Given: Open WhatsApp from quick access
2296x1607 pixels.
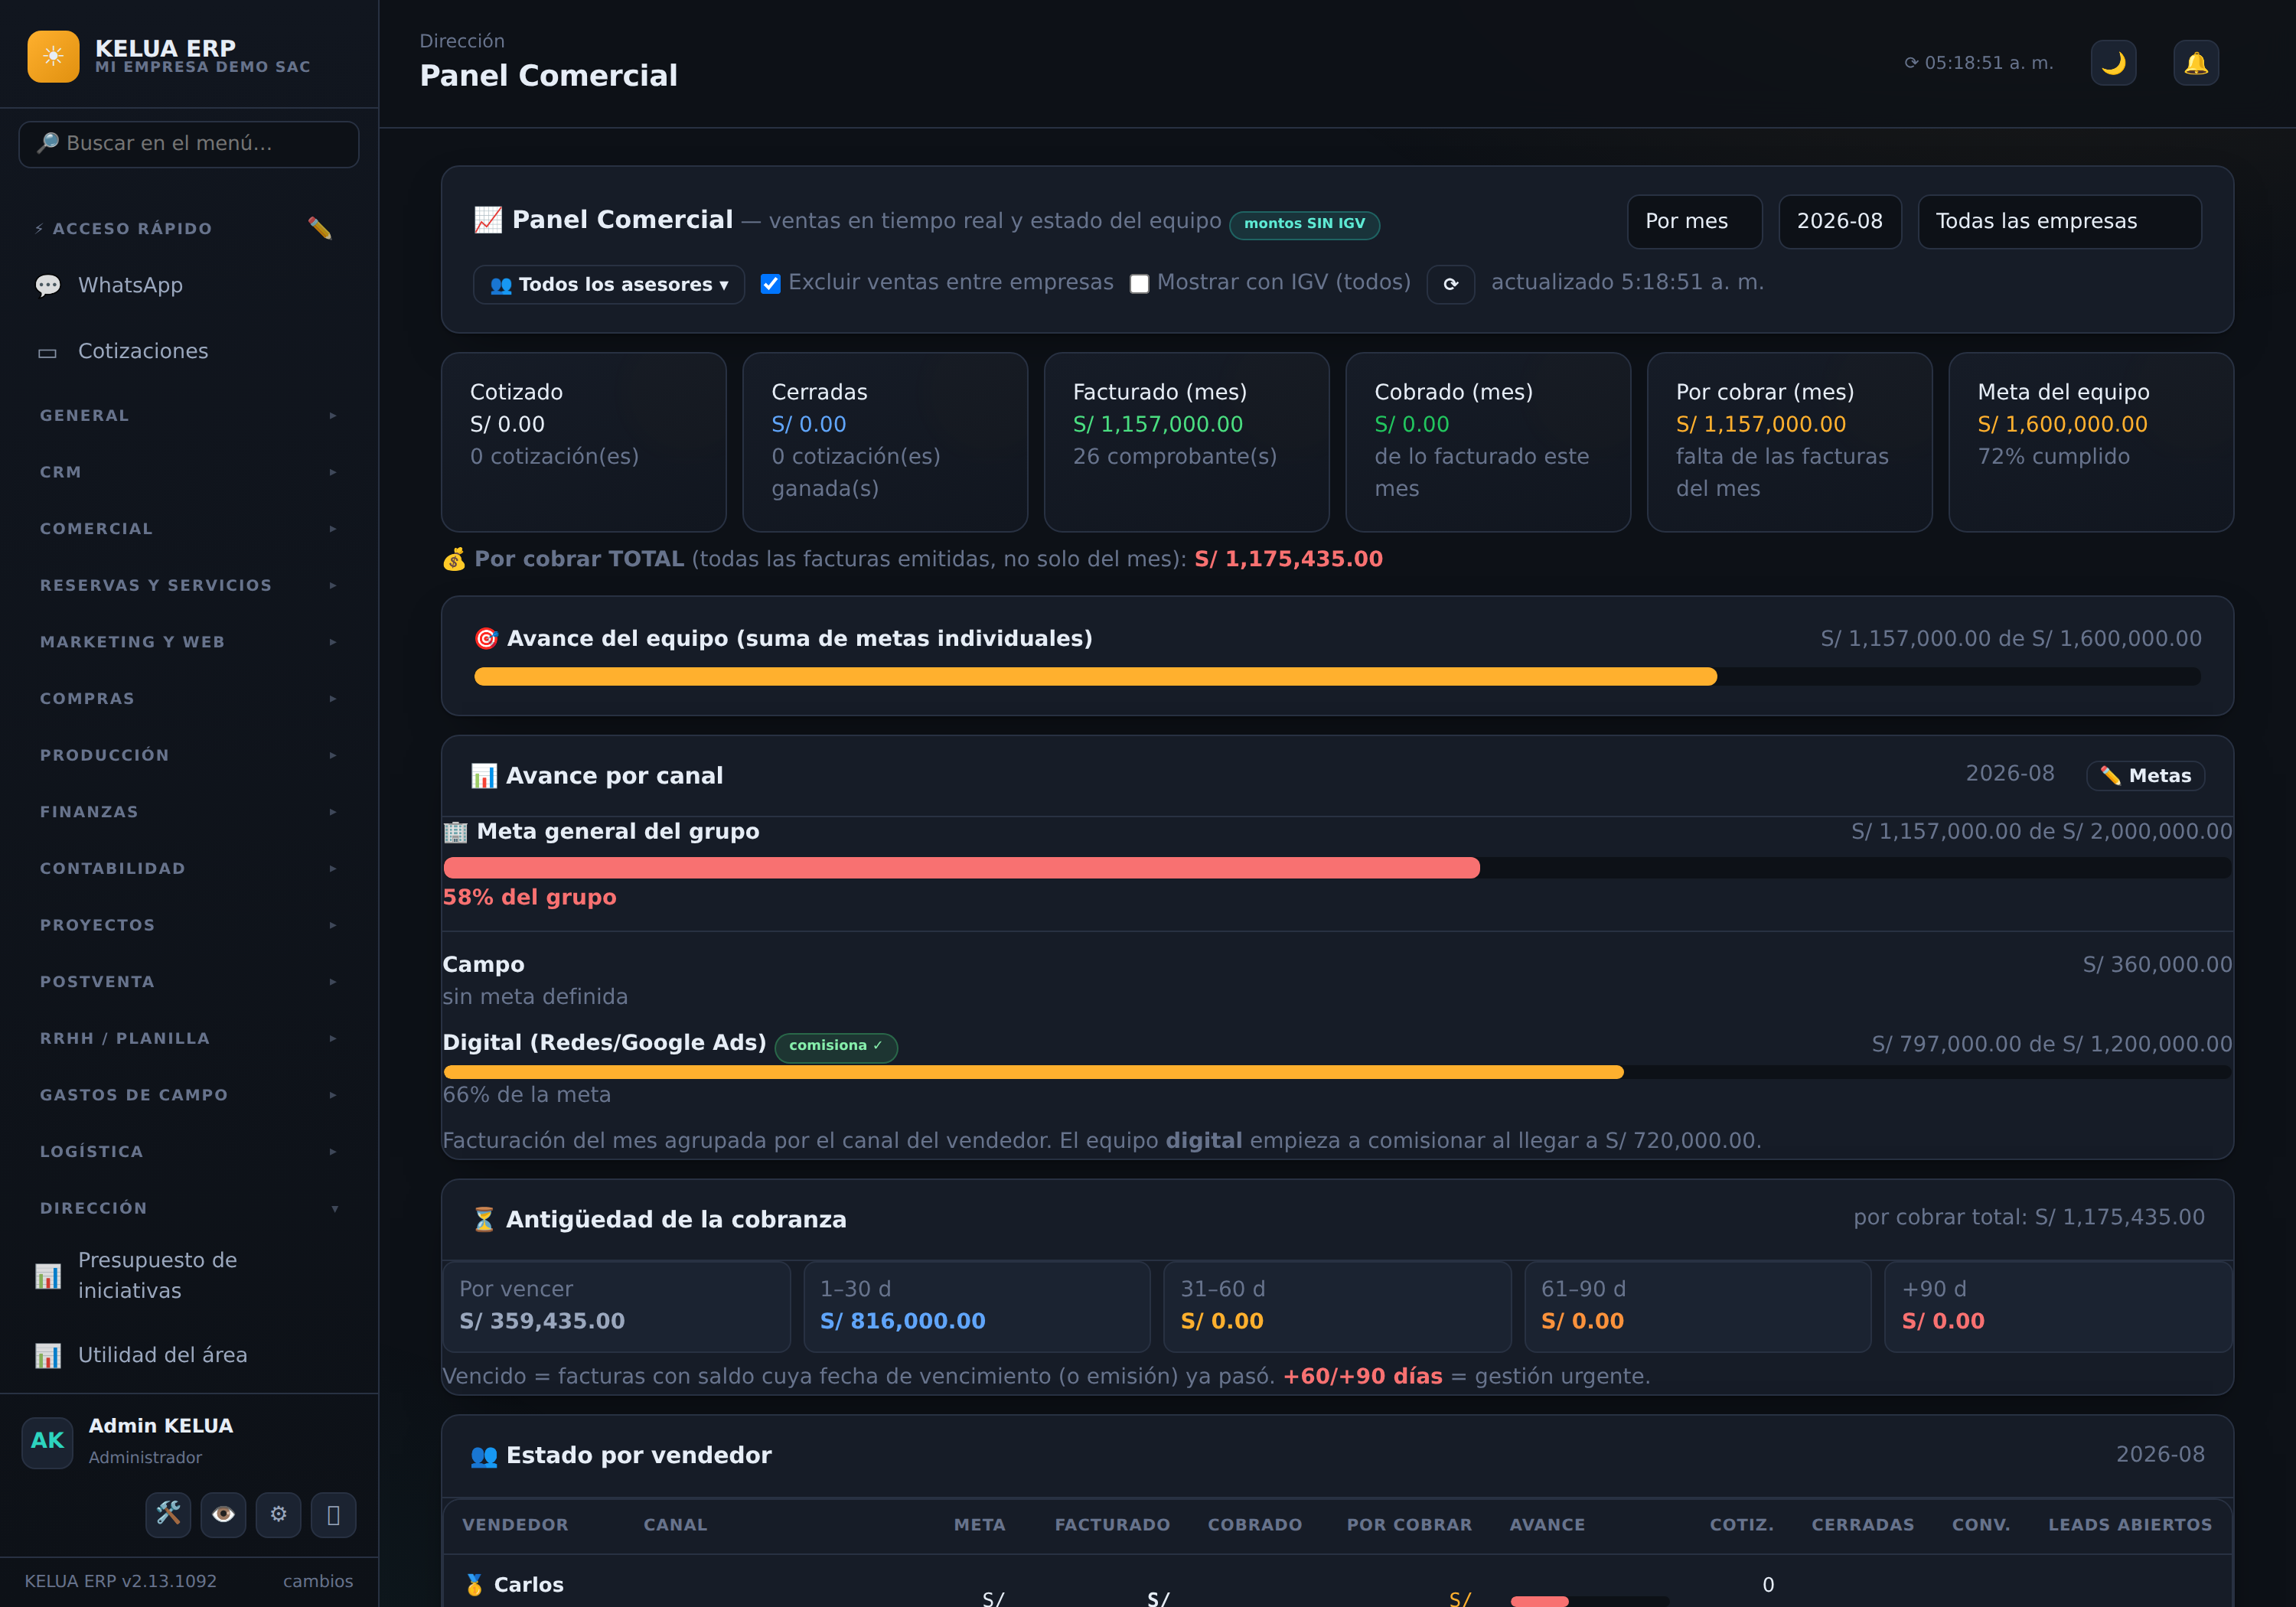Looking at the screenshot, I should 189,286.
